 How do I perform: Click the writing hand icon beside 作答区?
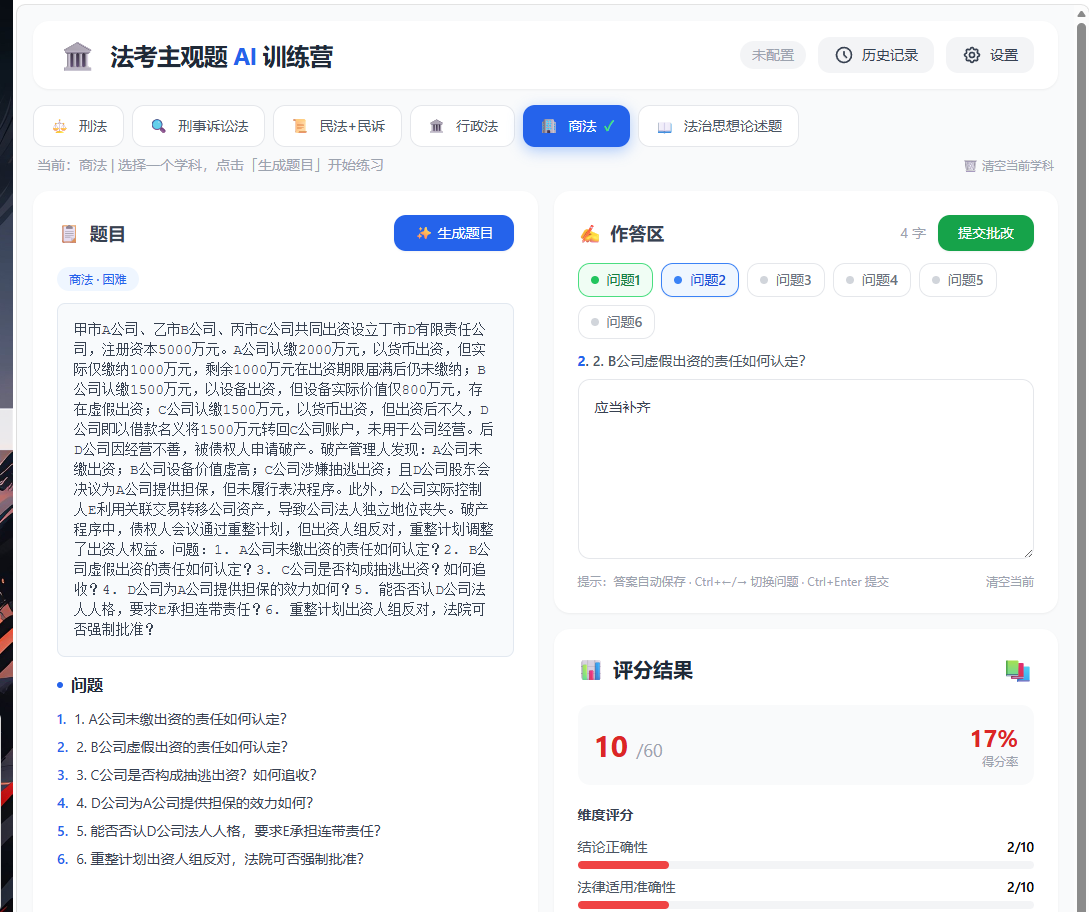tap(590, 234)
